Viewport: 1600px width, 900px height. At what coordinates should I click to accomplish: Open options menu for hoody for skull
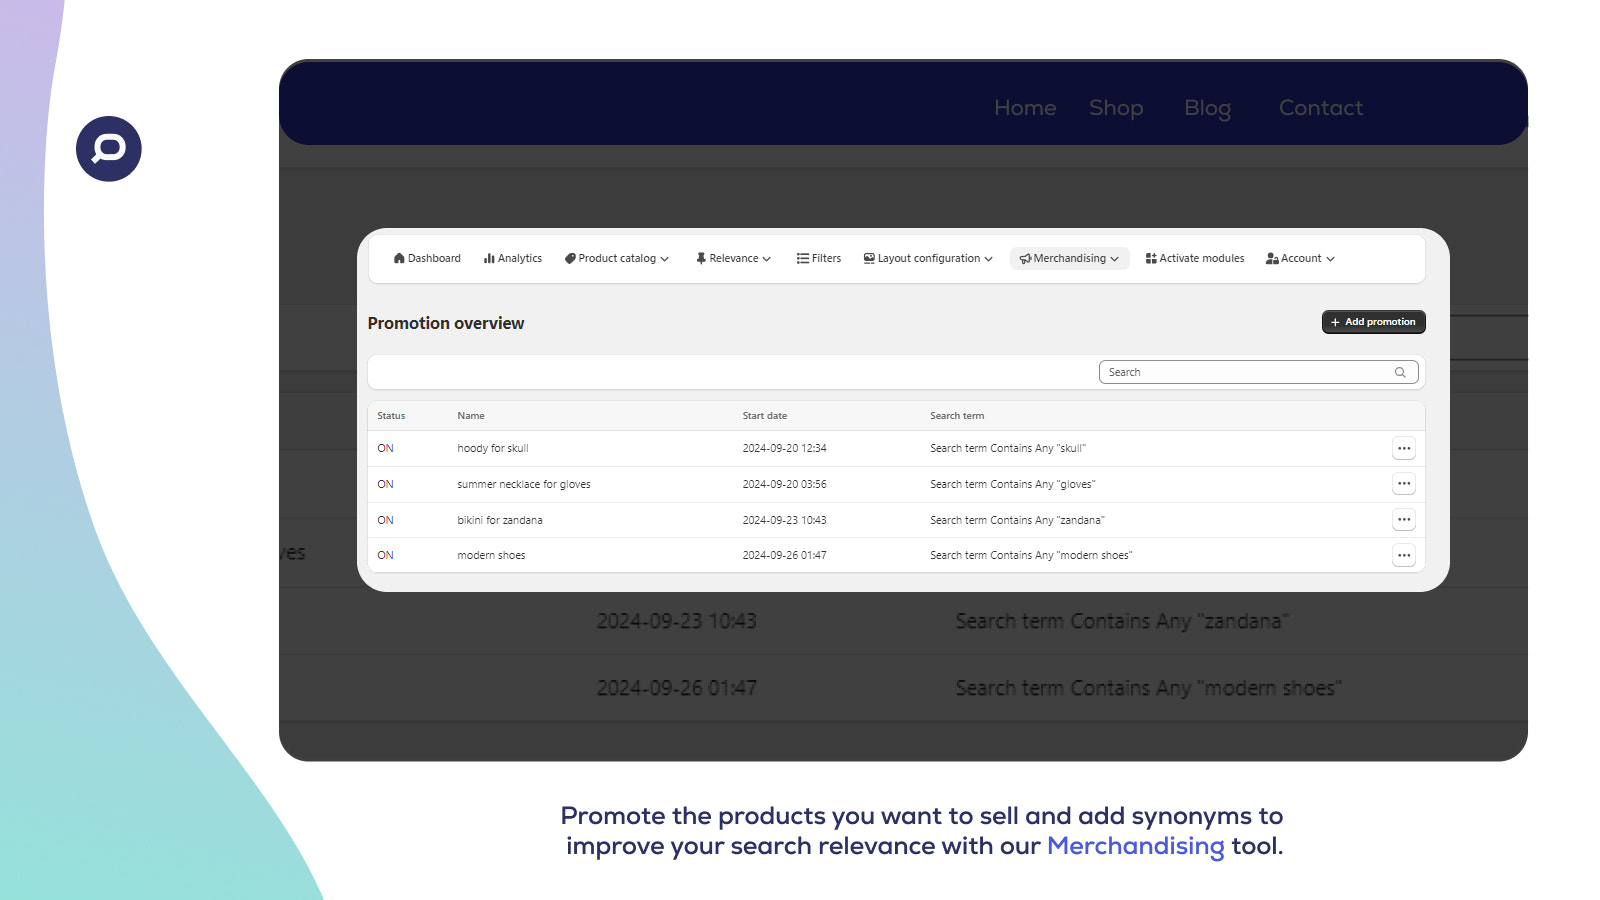click(x=1404, y=448)
